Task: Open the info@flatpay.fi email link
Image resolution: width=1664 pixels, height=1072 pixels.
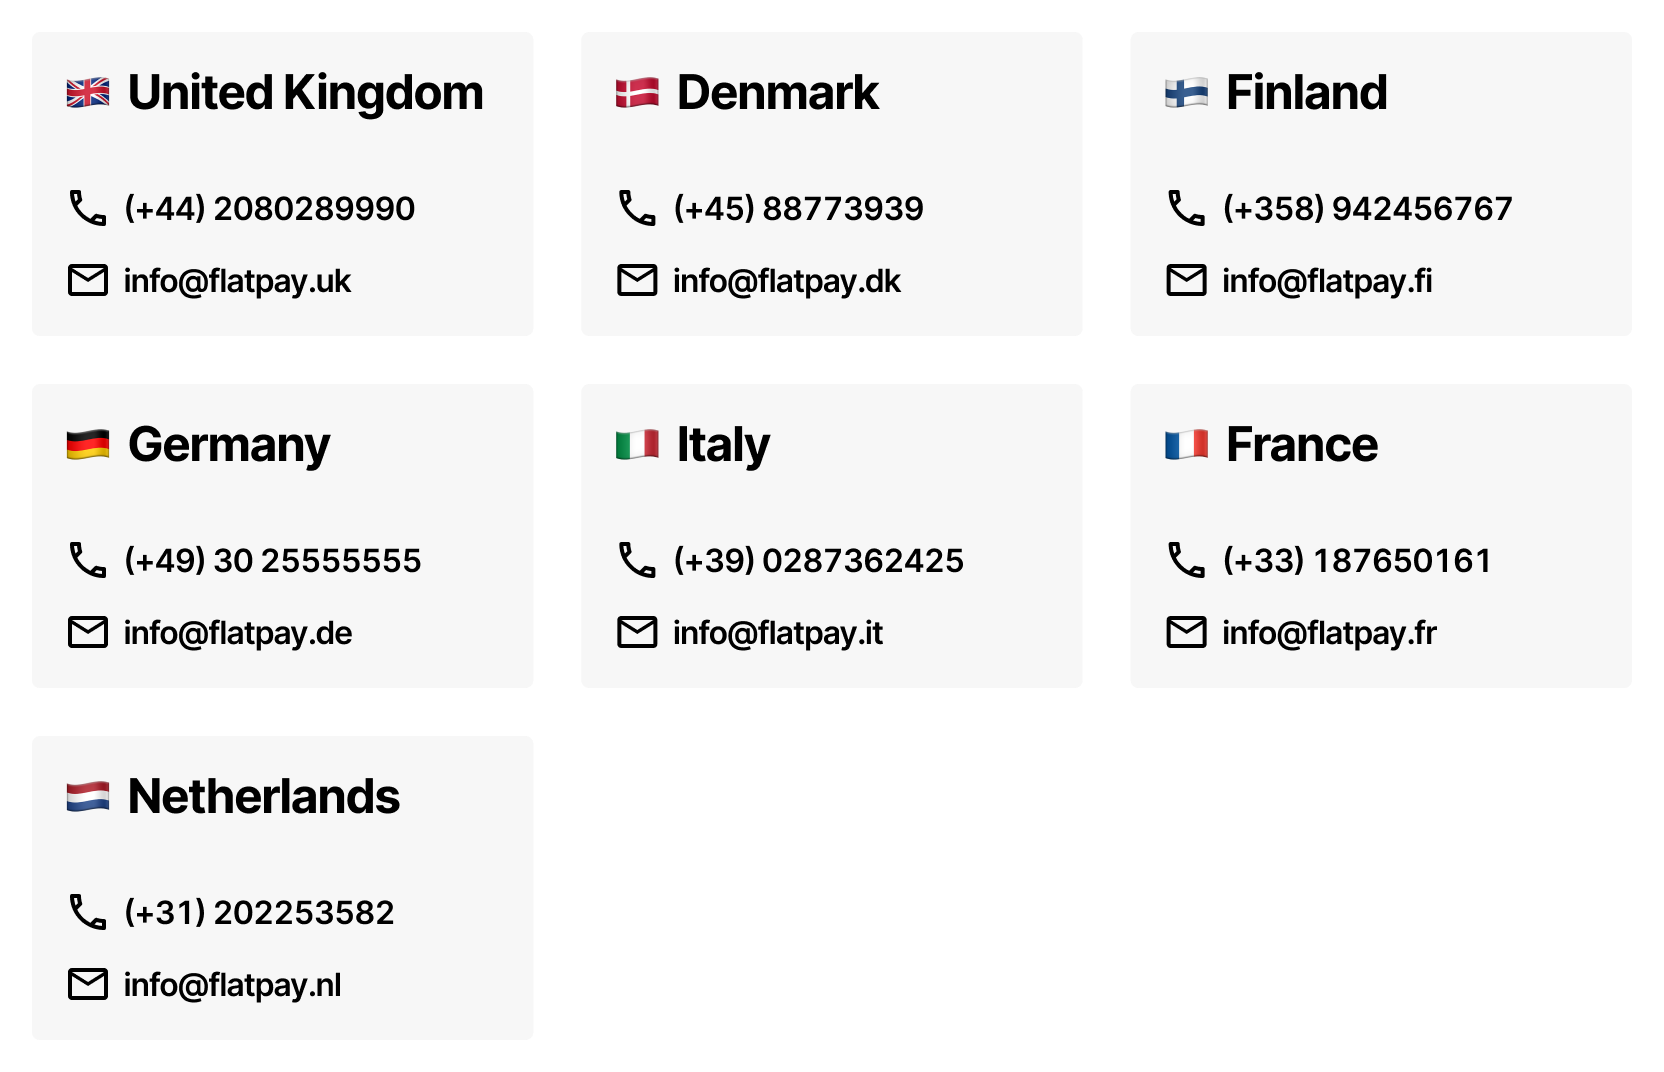Action: (1327, 281)
